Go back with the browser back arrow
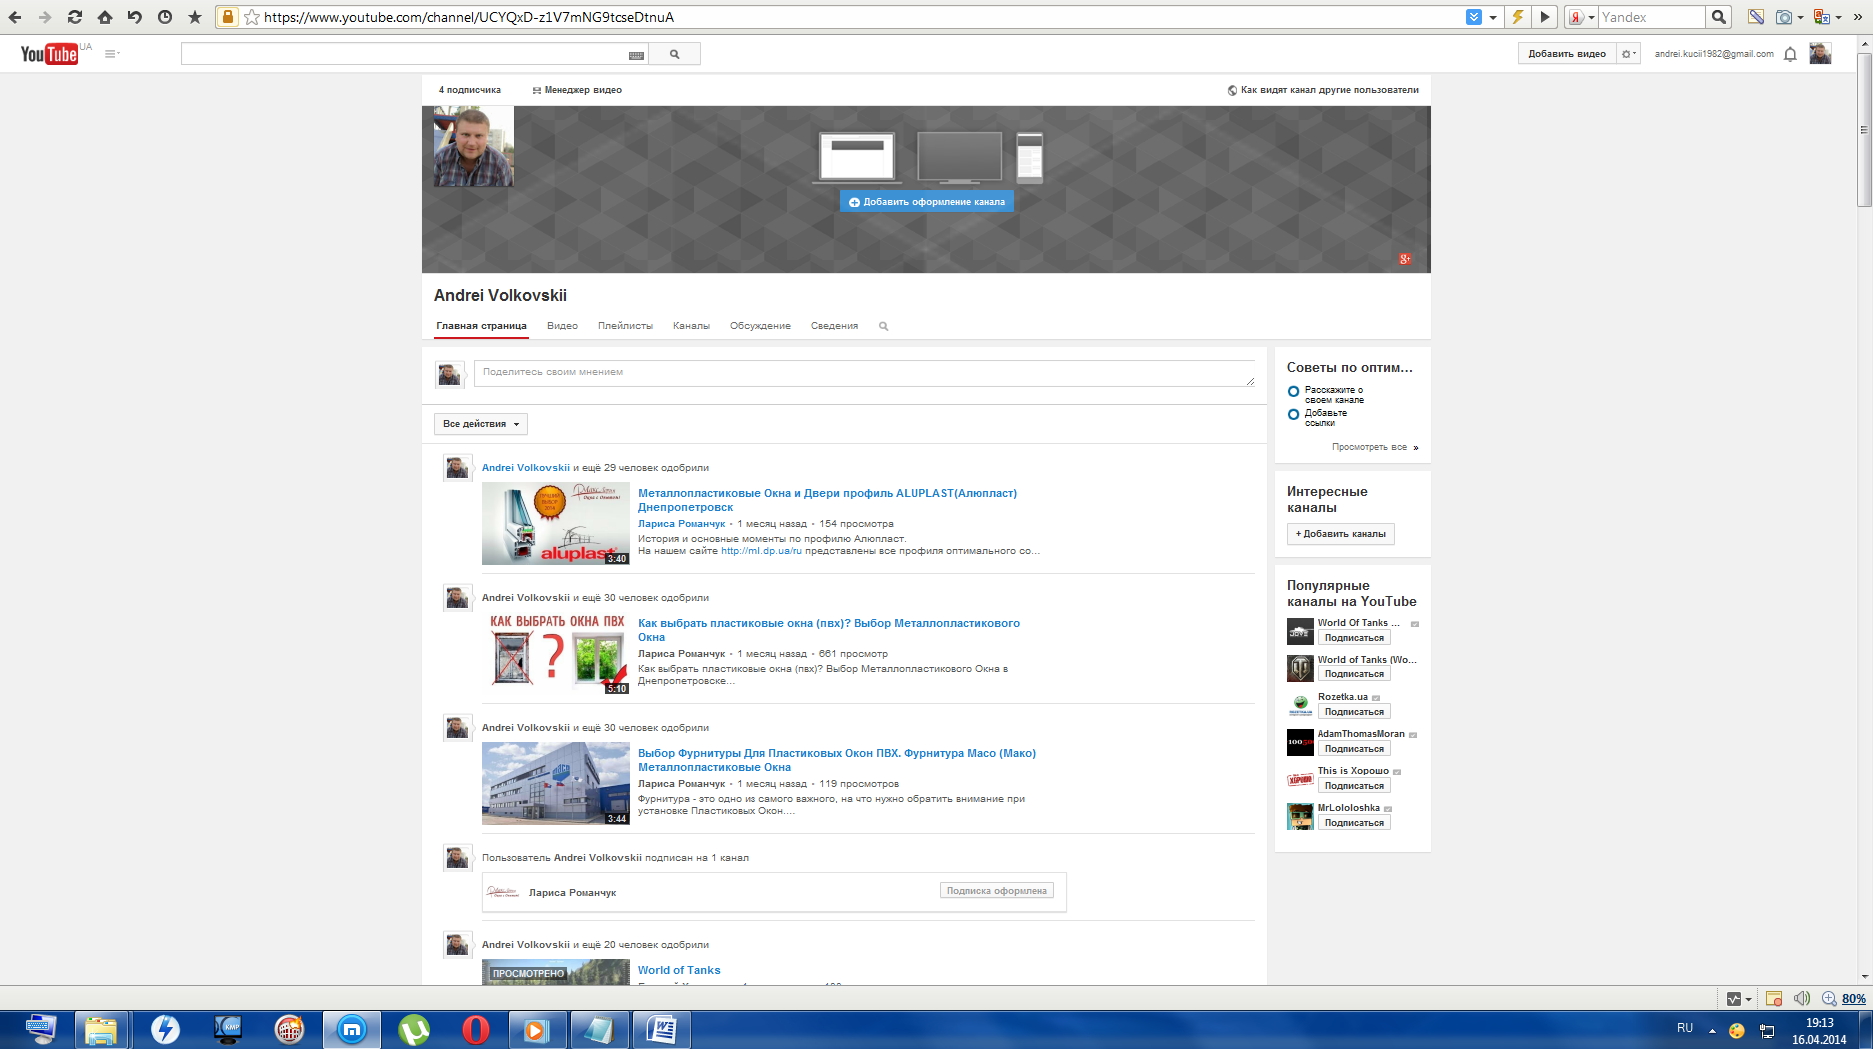 (15, 17)
